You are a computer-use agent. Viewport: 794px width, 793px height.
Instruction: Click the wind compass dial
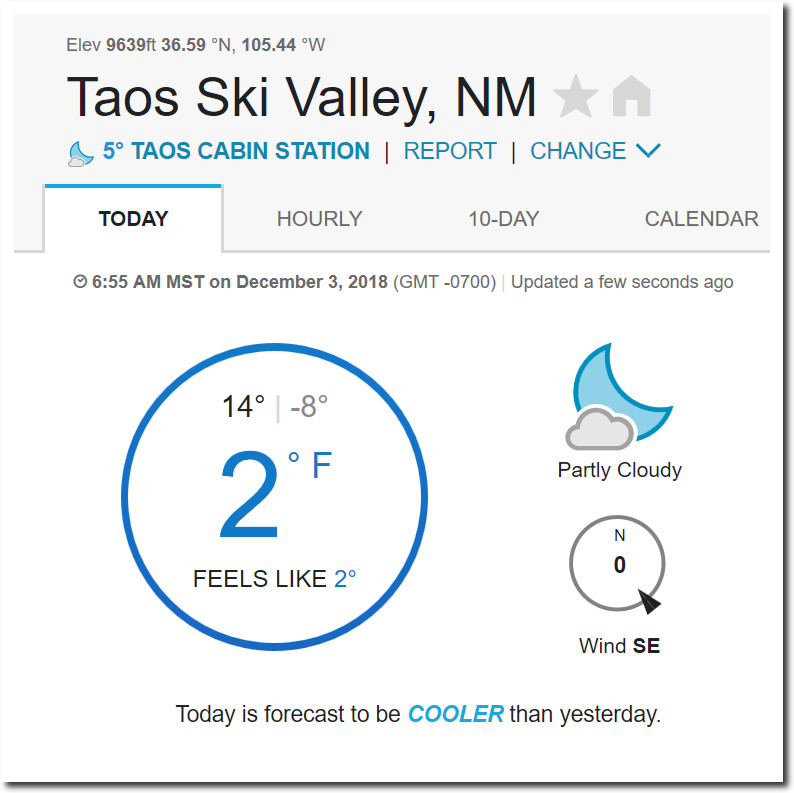coord(617,563)
